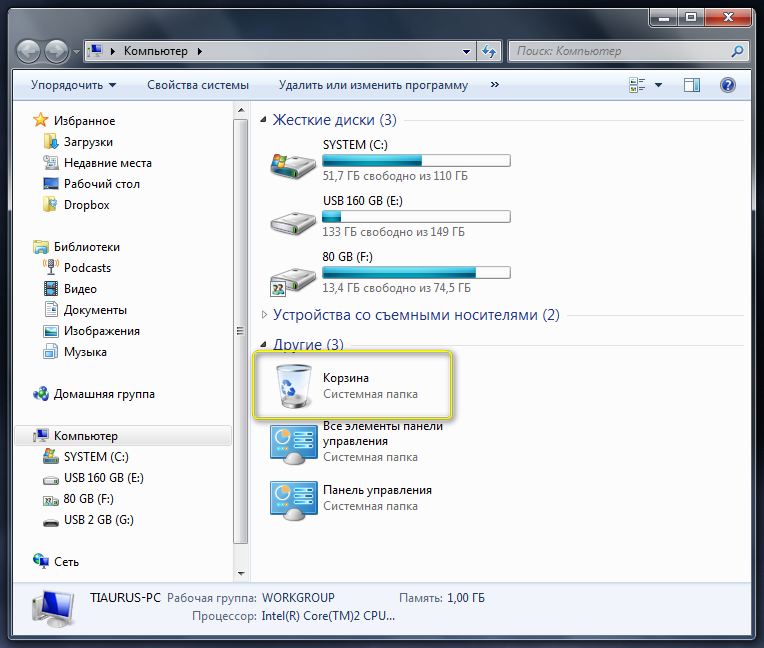Click arrow after Компьютер in address bar
The image size is (764, 648).
(x=199, y=51)
